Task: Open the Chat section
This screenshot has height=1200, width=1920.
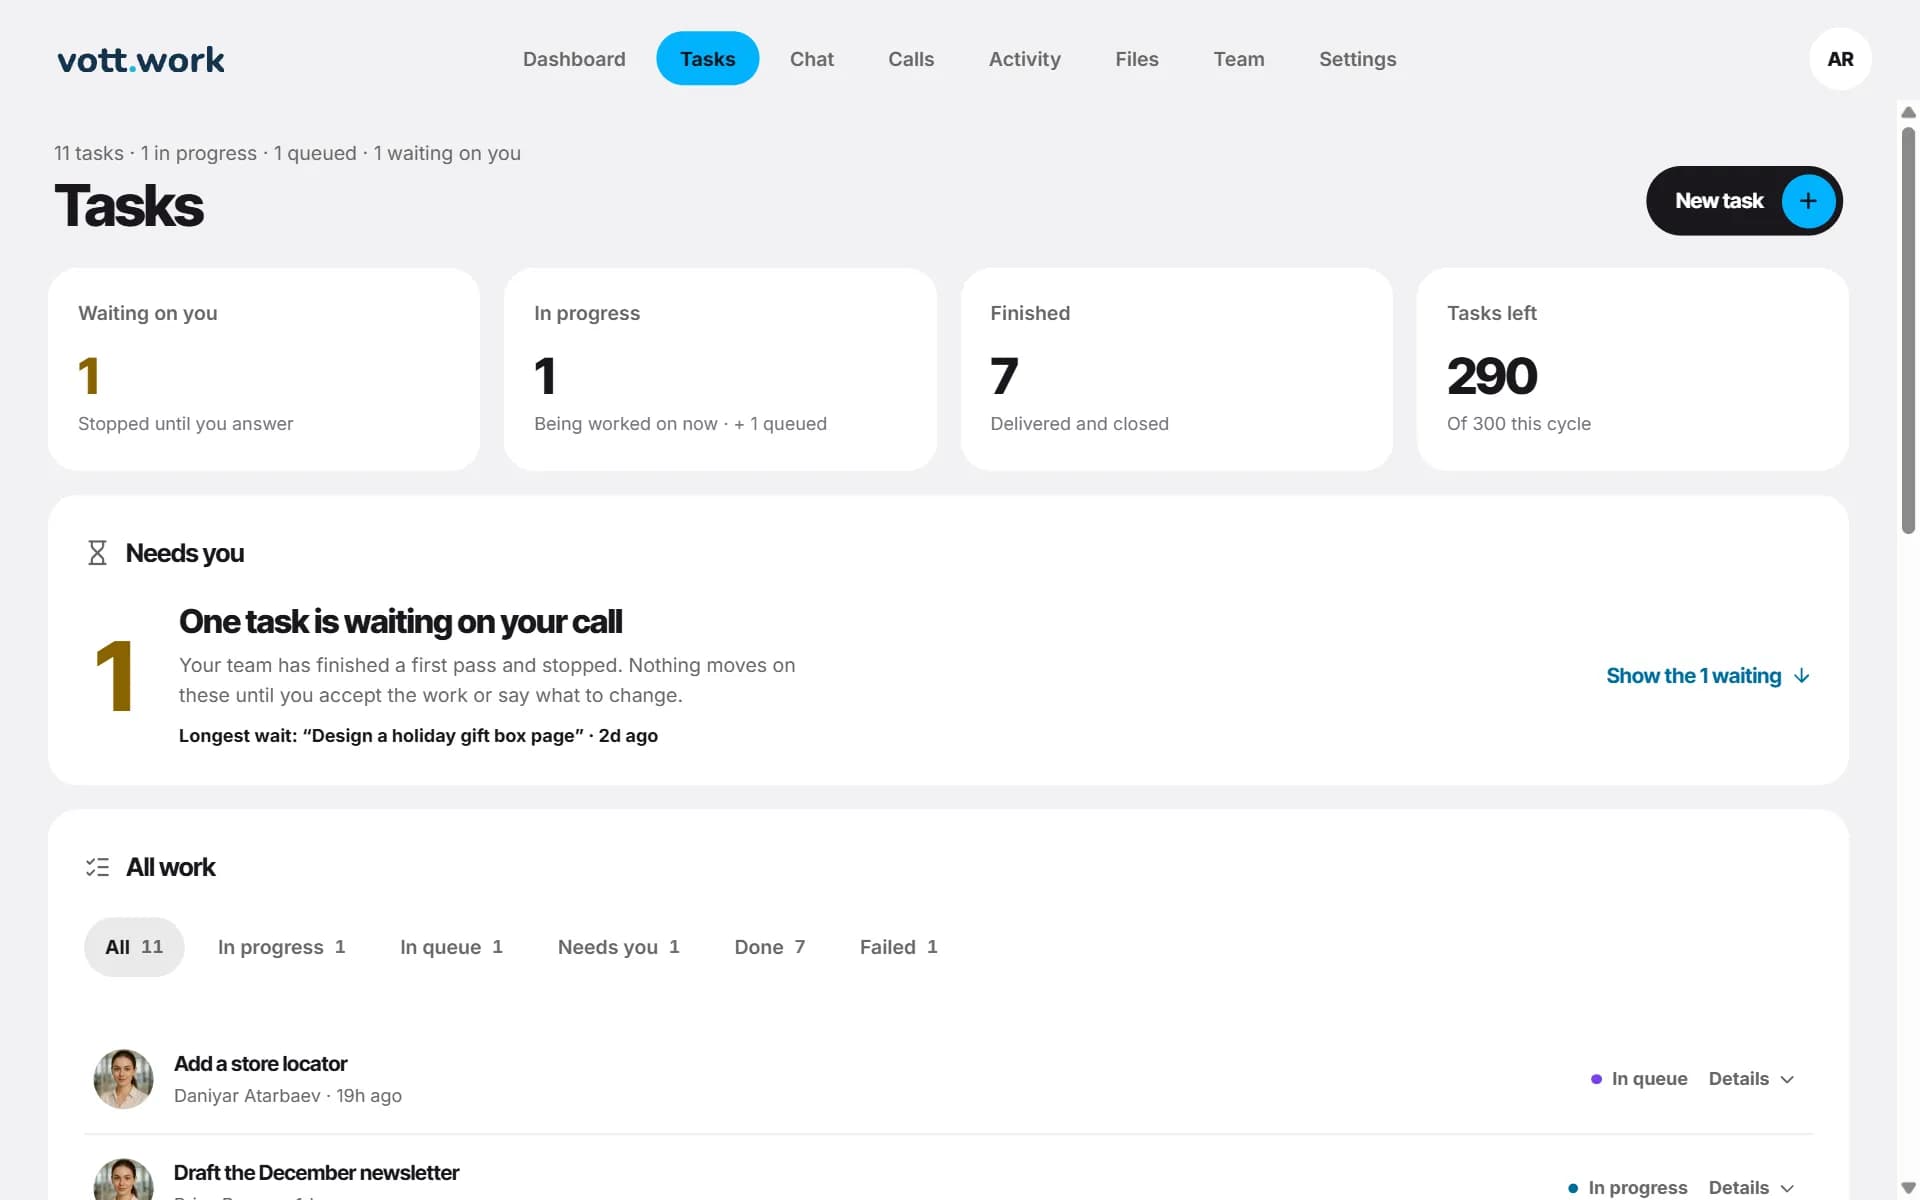Action: tap(811, 59)
